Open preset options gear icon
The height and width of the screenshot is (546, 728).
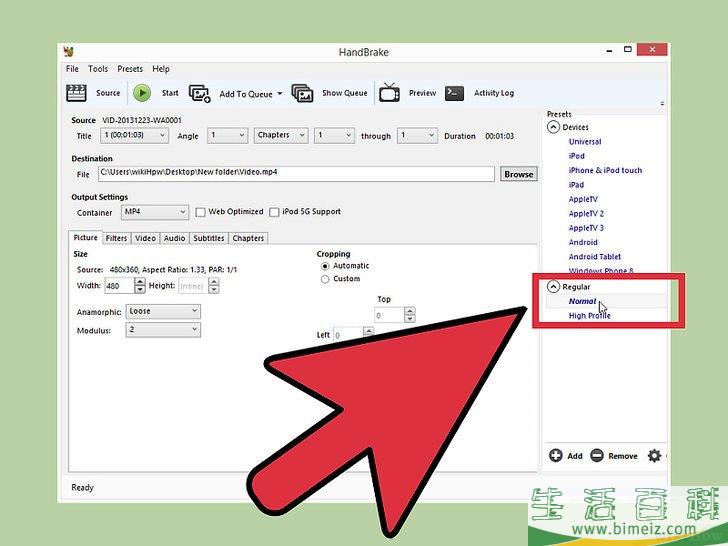(654, 455)
